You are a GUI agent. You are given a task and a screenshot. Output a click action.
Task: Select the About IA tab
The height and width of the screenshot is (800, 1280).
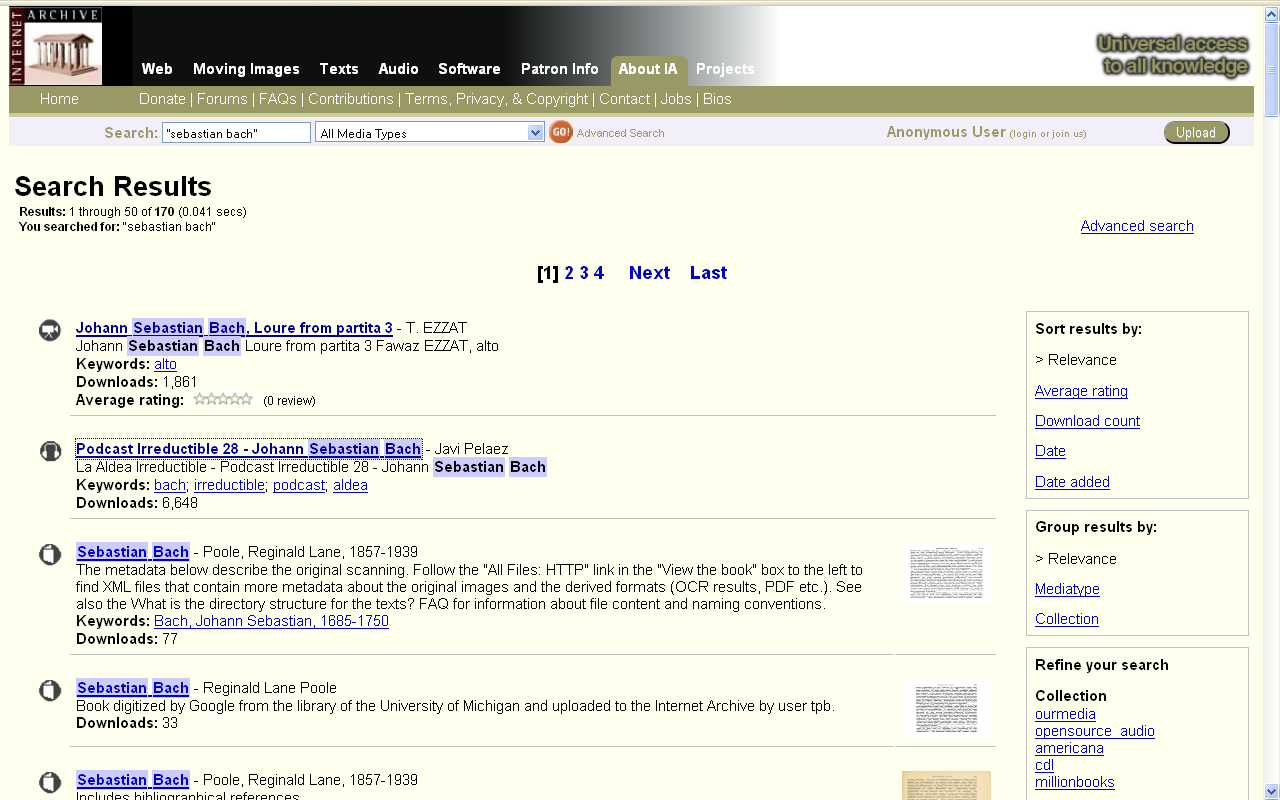(x=648, y=69)
